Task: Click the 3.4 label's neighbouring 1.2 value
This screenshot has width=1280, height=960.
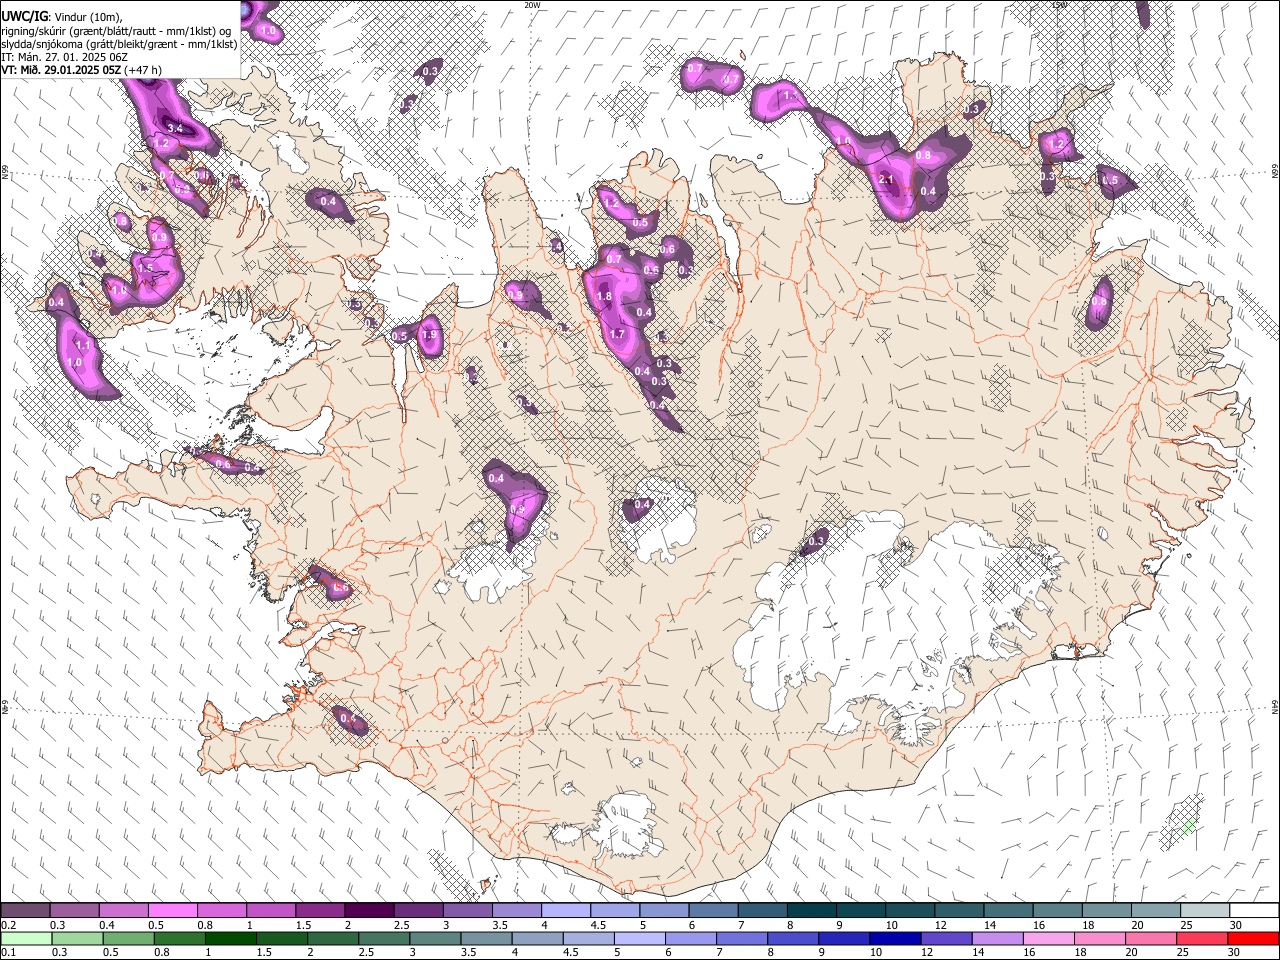Action: click(x=163, y=144)
